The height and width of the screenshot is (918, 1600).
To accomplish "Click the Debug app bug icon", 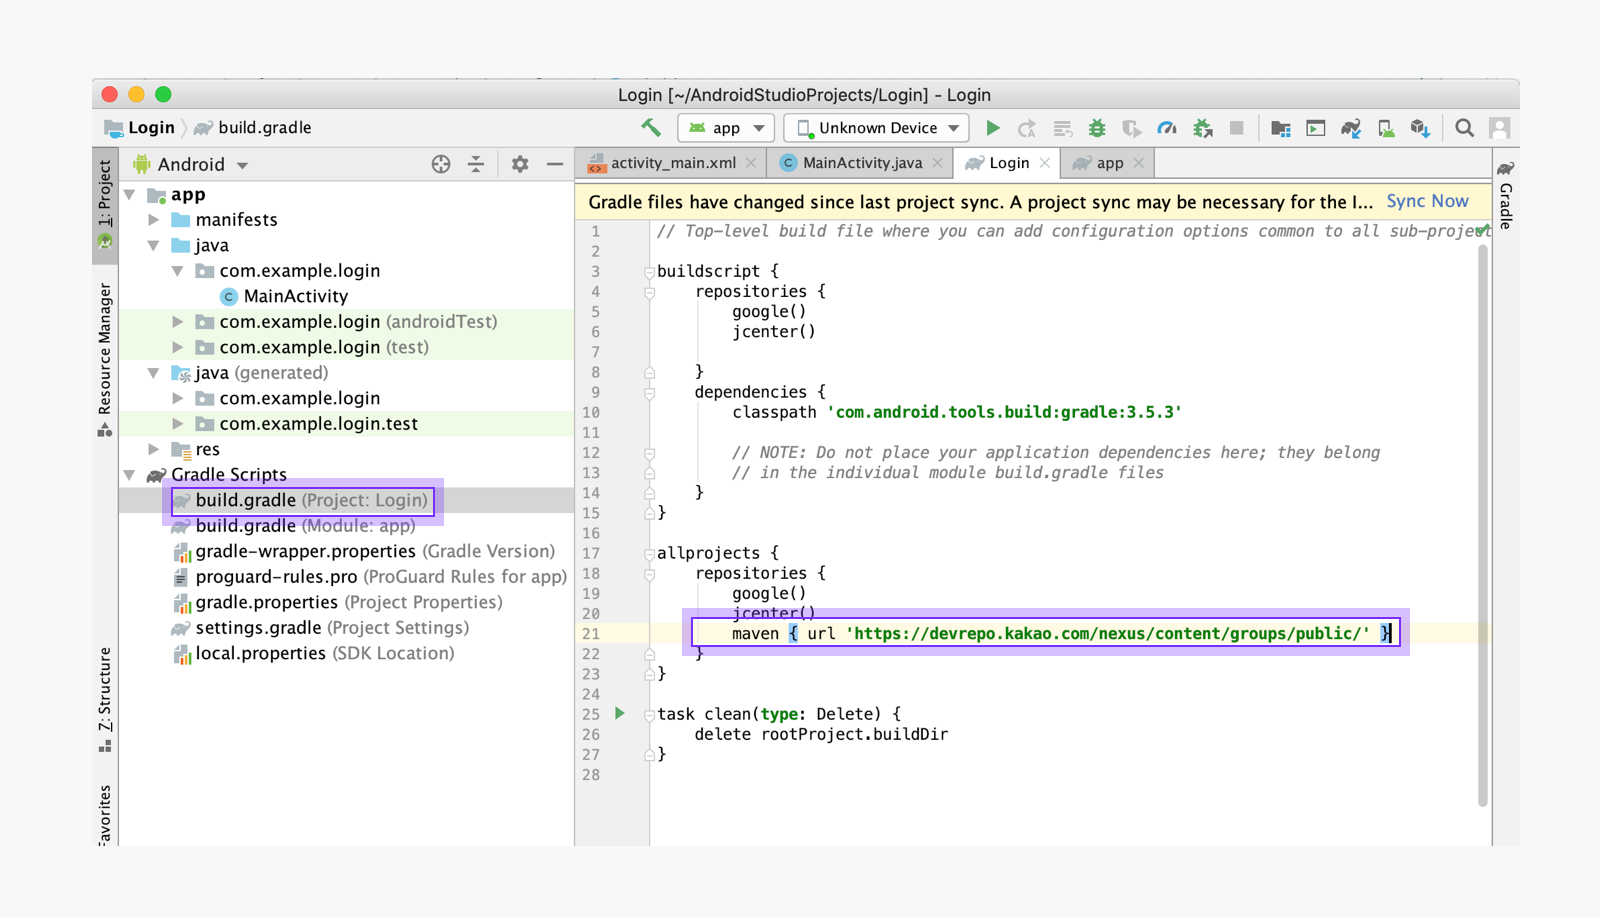I will click(1097, 128).
